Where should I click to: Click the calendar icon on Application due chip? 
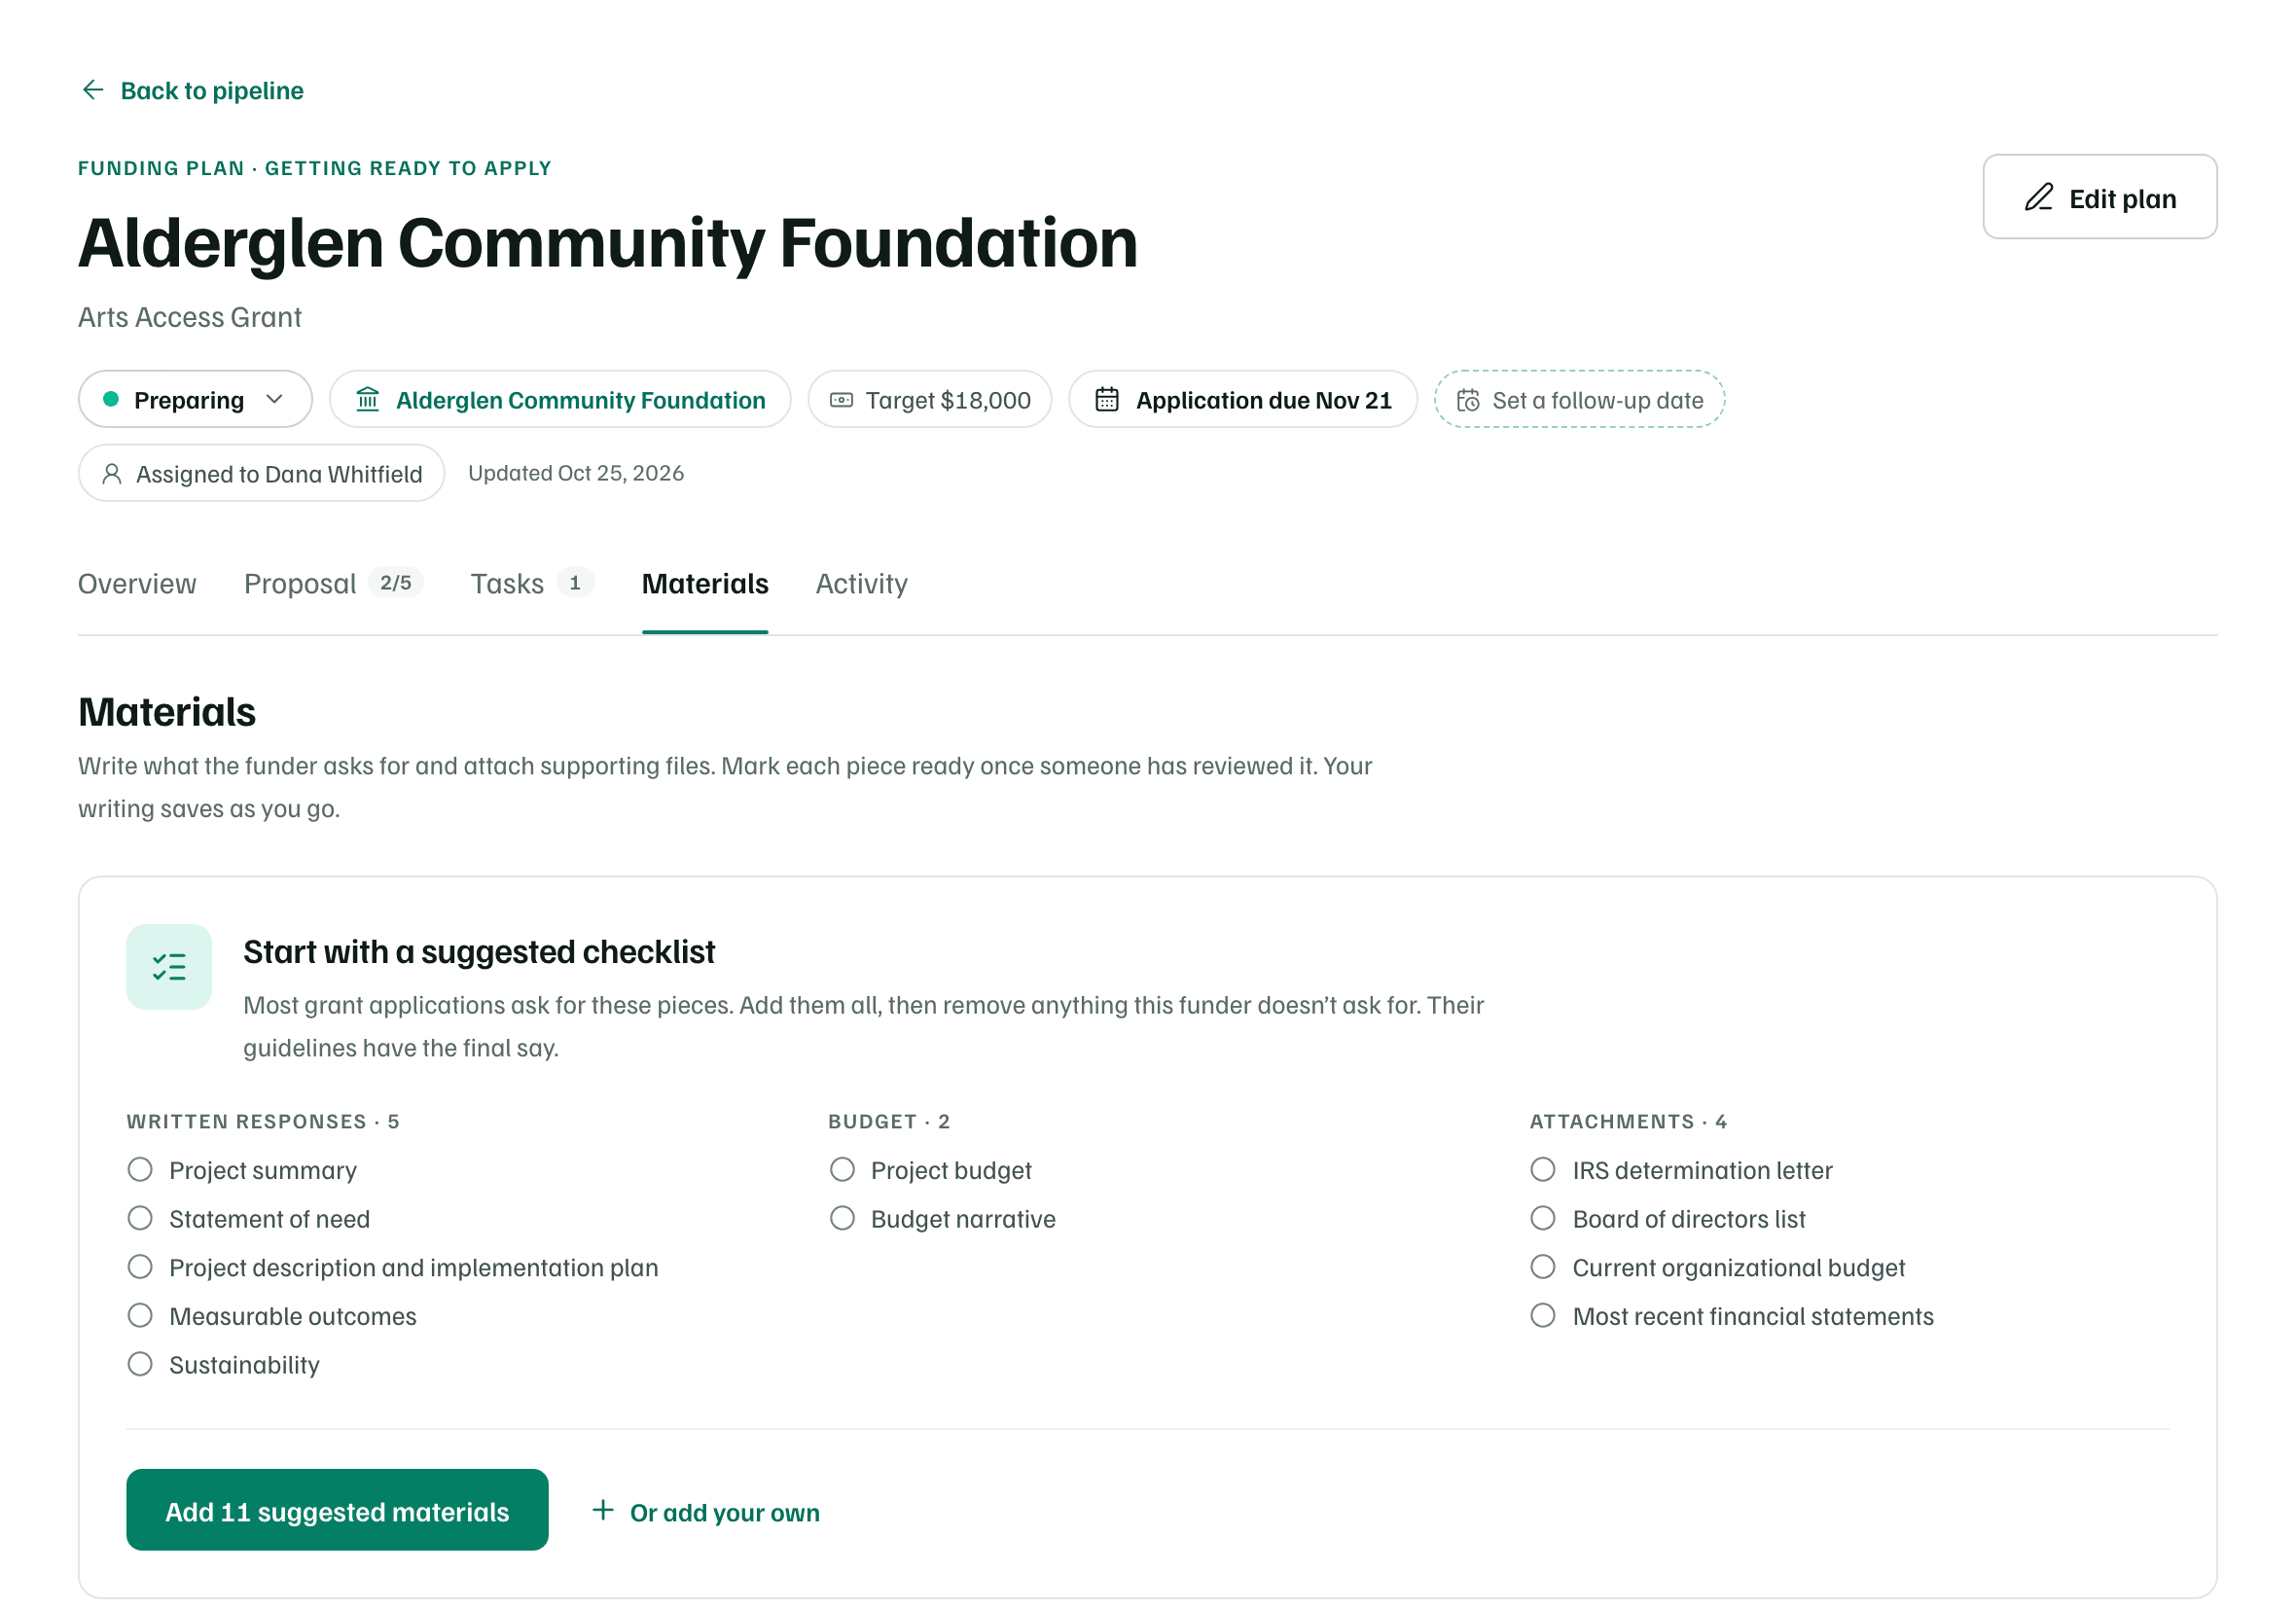1107,400
